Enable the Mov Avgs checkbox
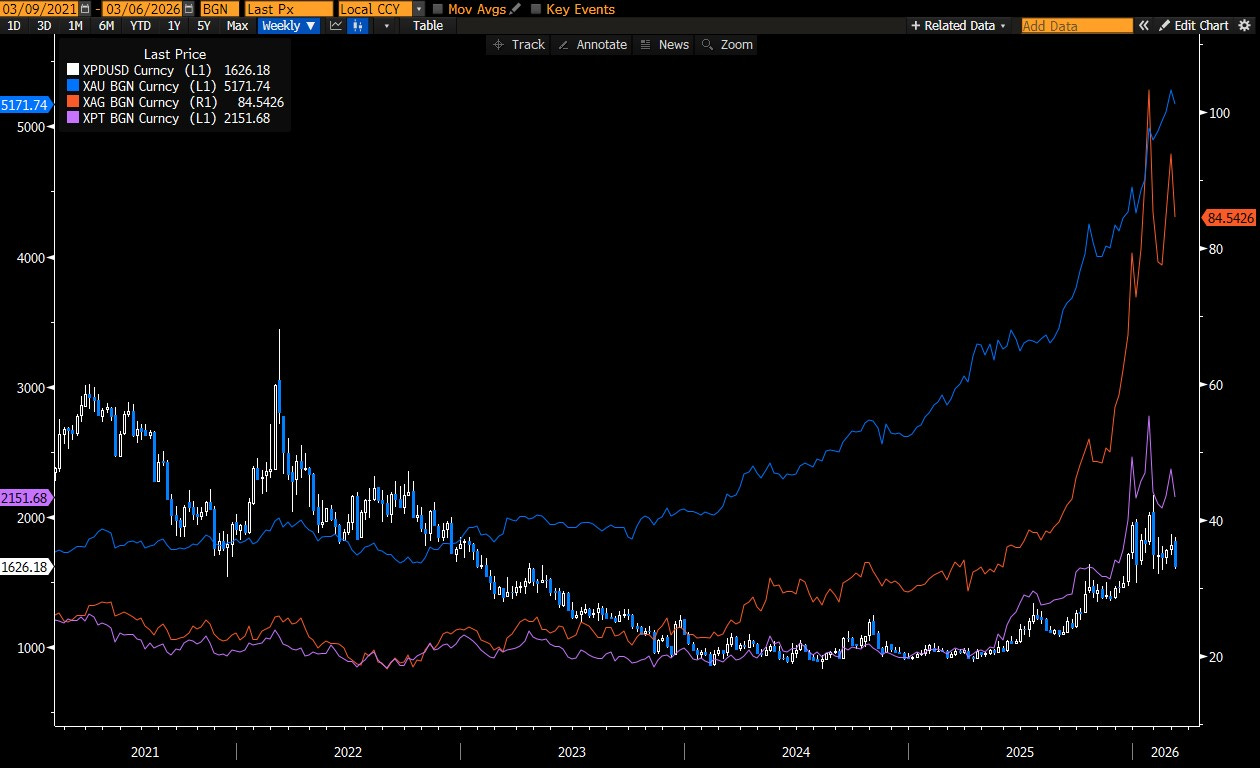This screenshot has height=768, width=1260. (438, 9)
